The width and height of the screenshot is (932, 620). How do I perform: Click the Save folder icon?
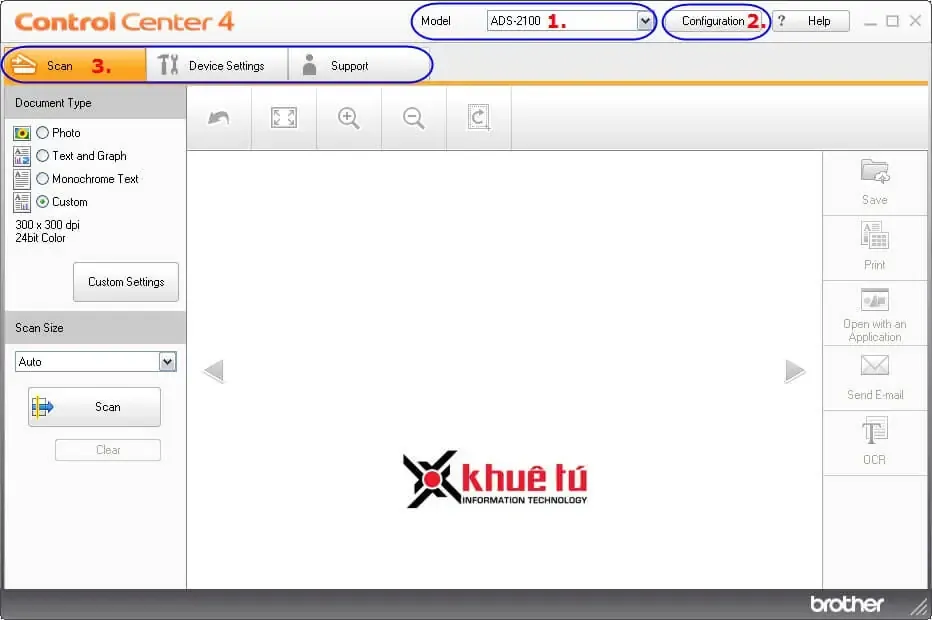click(x=874, y=172)
